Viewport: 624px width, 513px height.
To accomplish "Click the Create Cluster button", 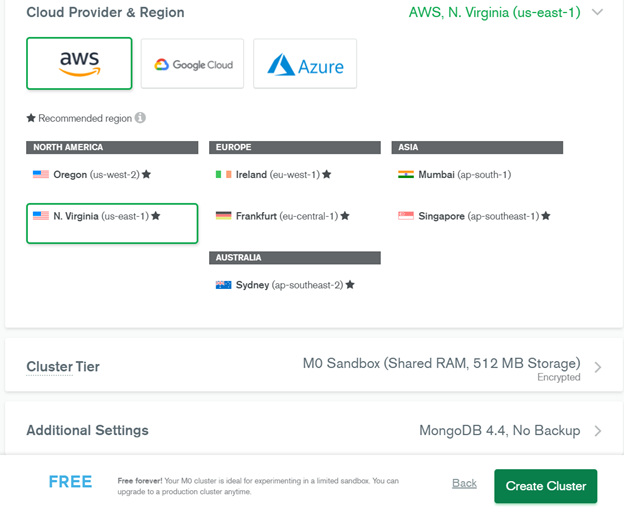I will (545, 486).
